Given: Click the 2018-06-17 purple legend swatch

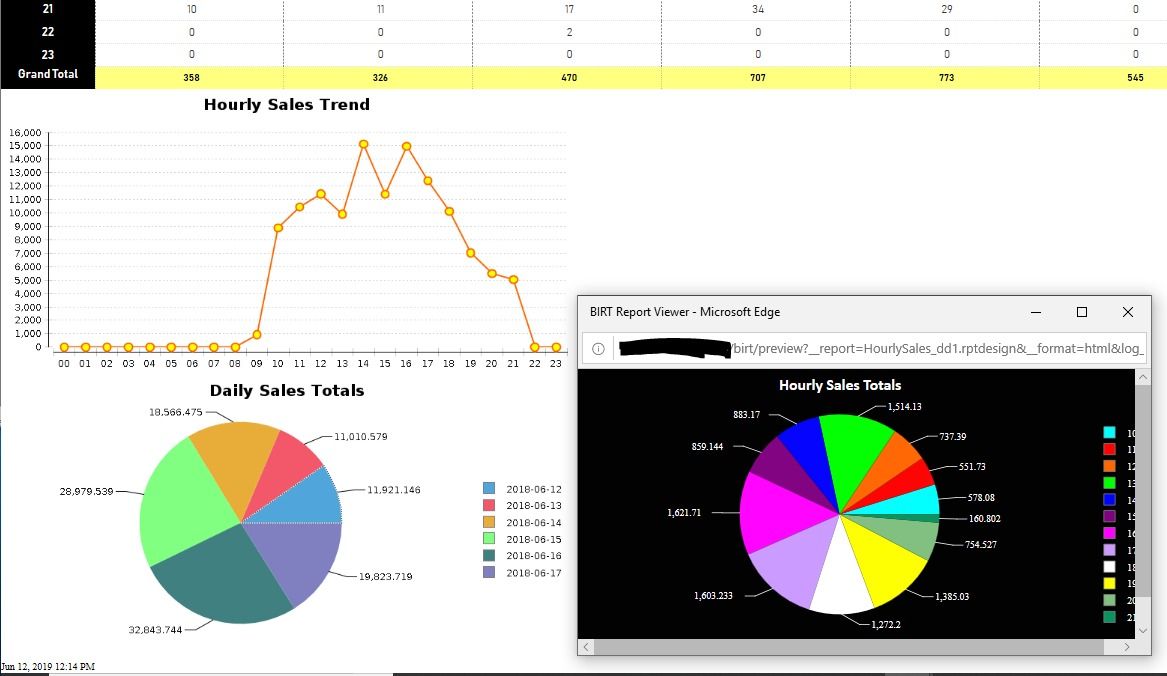Looking at the screenshot, I should coord(489,572).
